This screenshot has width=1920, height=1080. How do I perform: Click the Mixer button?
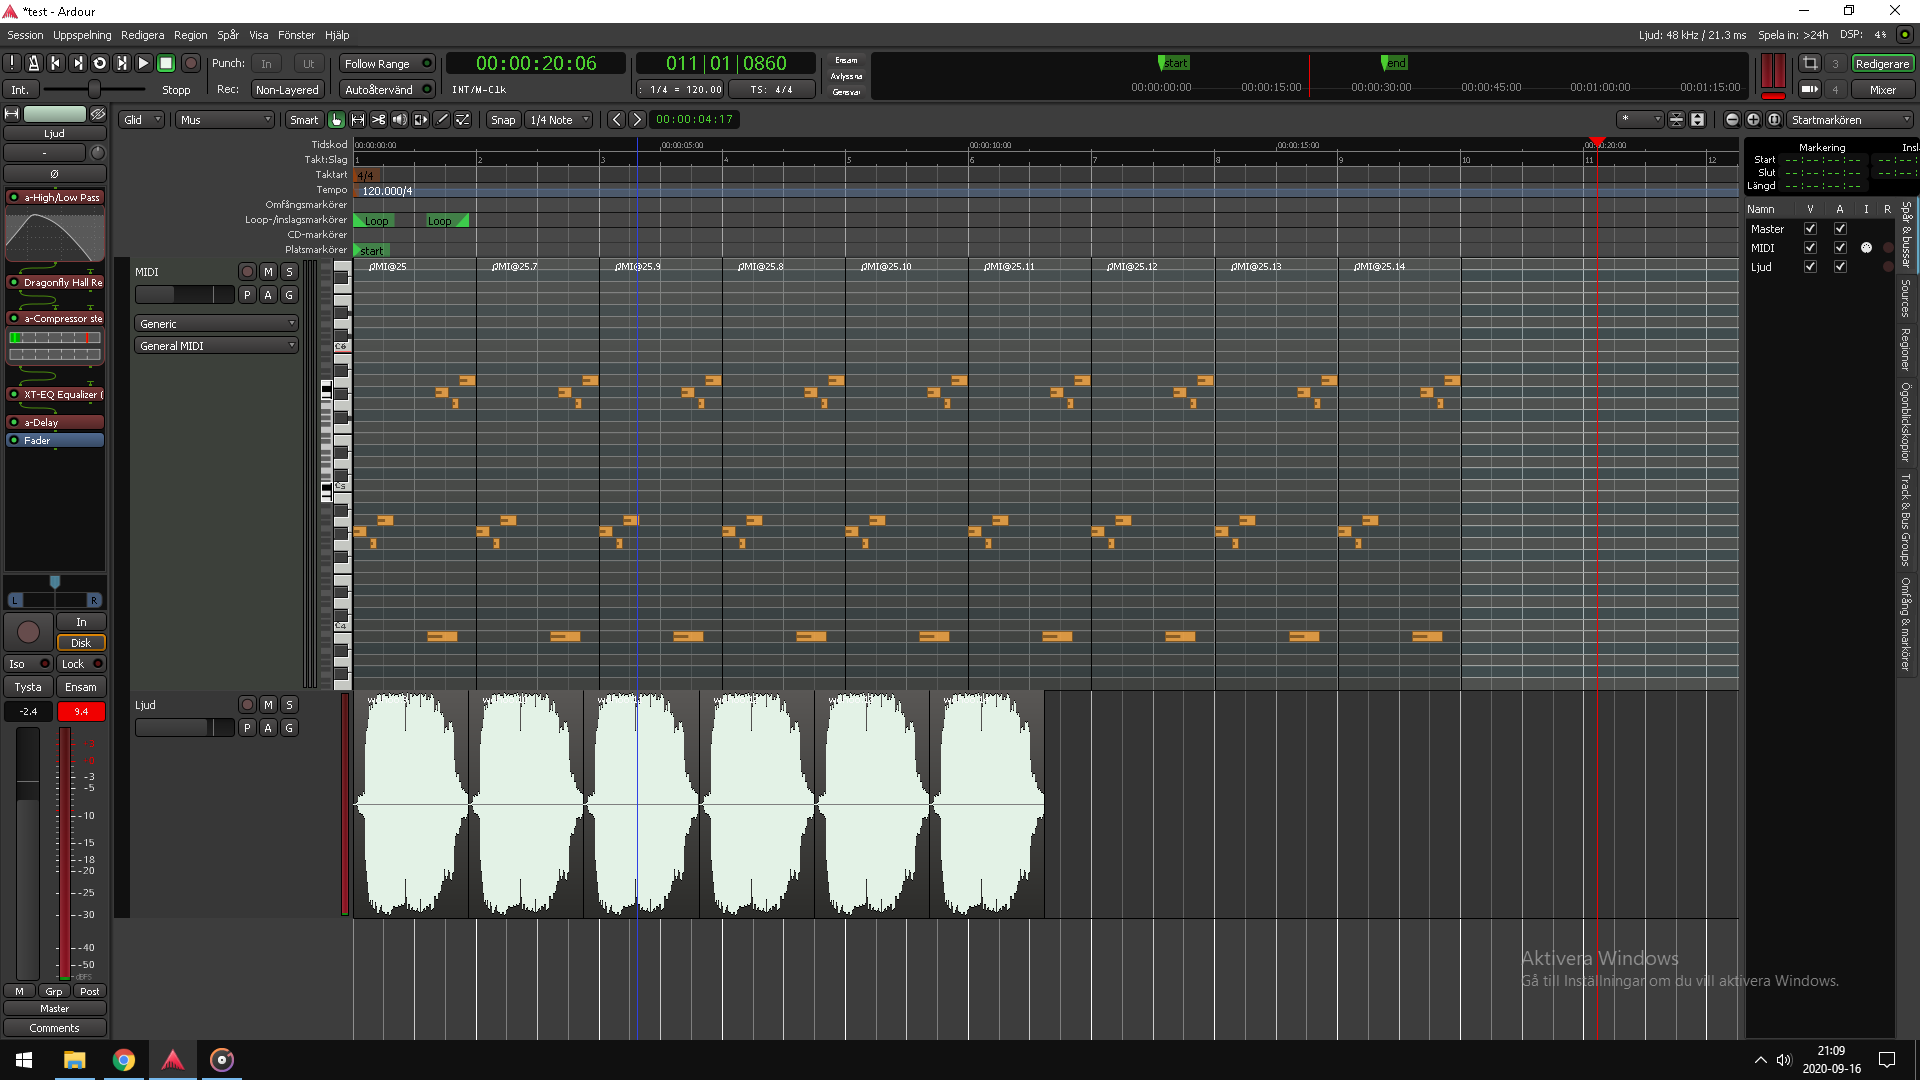(1882, 90)
